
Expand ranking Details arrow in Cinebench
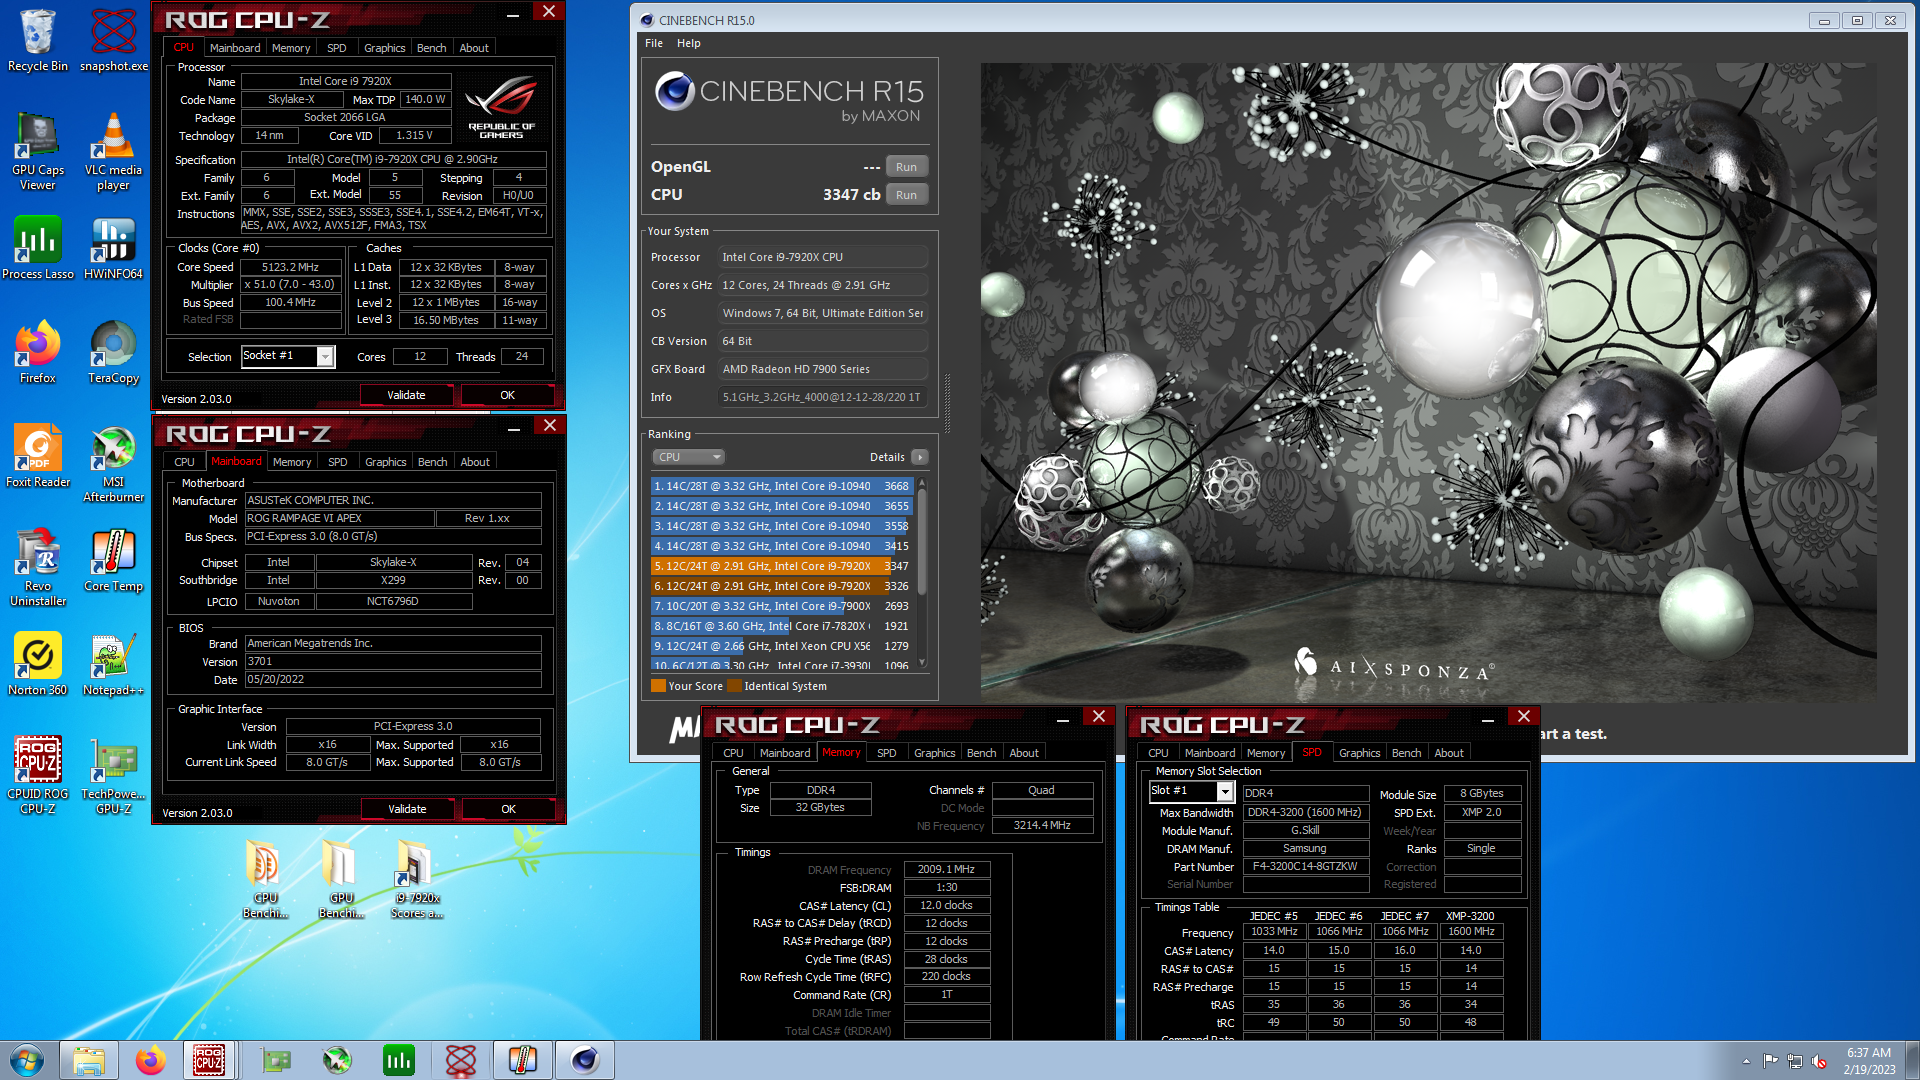click(x=920, y=457)
